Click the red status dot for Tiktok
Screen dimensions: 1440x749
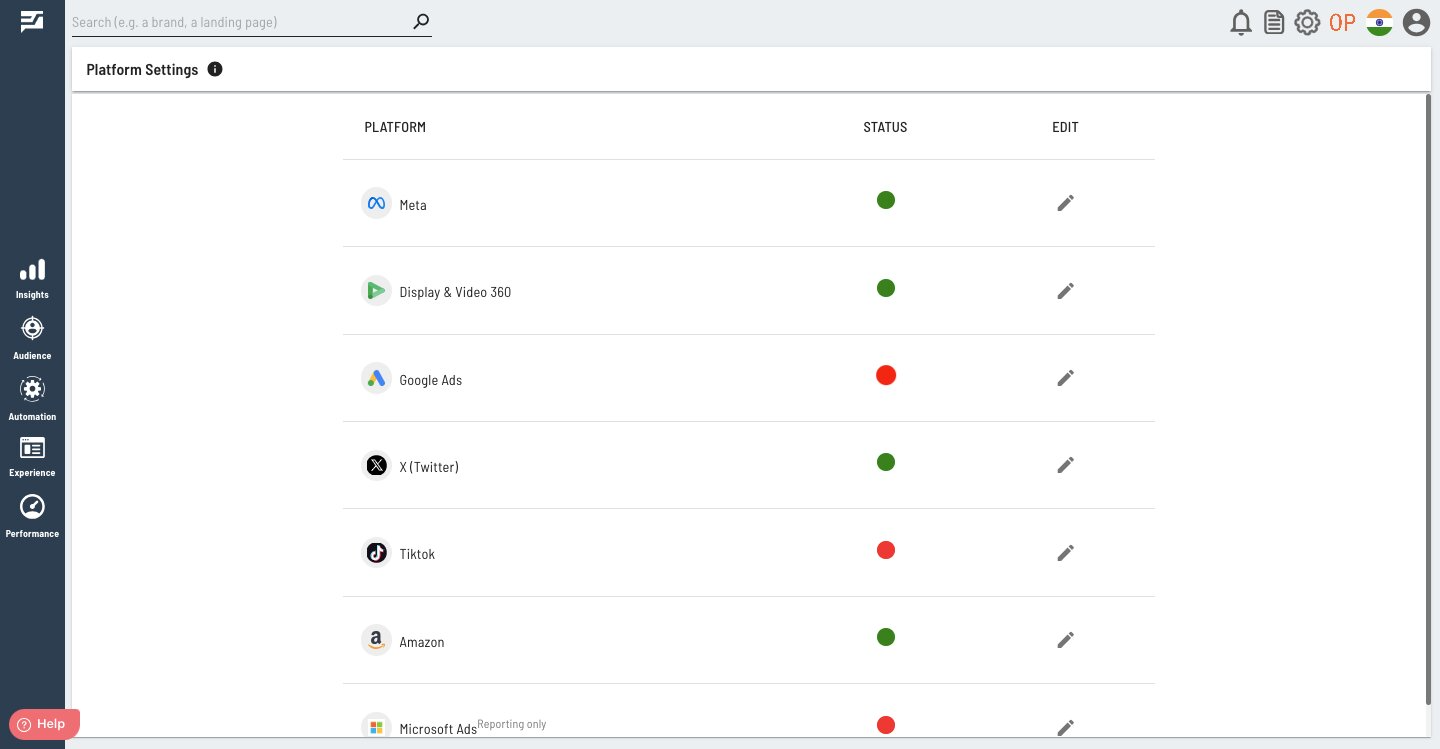pos(886,550)
